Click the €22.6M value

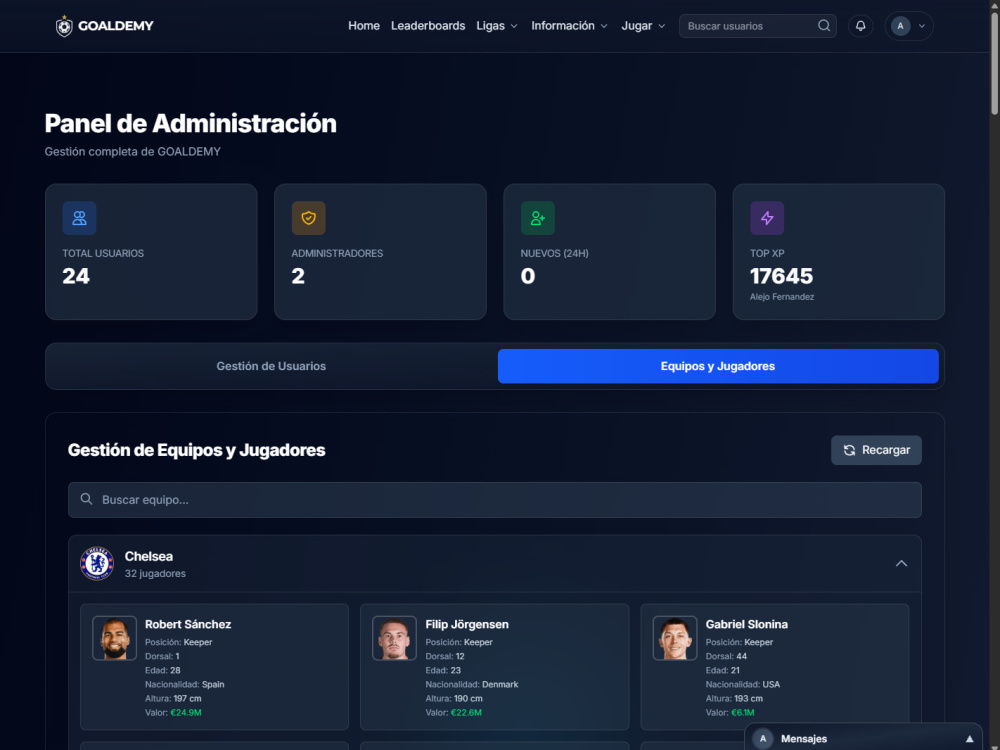click(x=466, y=712)
